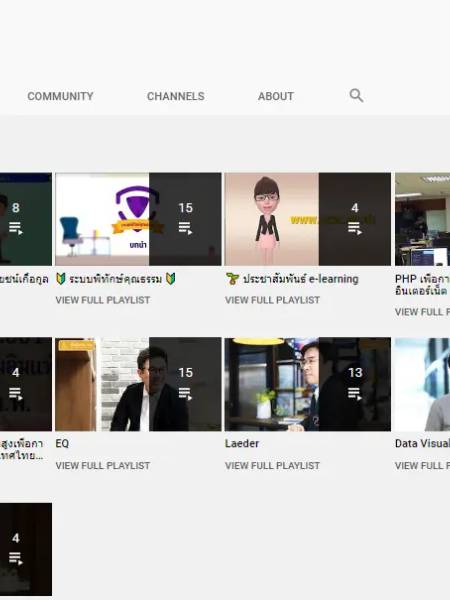Click playlist icon on ประชาสัมพันธ์ e-learning thumbnail
450x600 pixels.
point(355,228)
